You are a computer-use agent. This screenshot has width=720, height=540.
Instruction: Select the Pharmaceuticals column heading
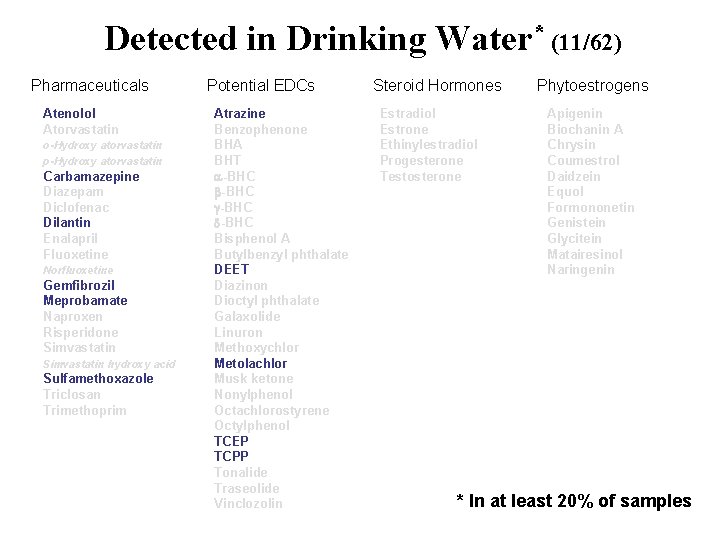(90, 85)
